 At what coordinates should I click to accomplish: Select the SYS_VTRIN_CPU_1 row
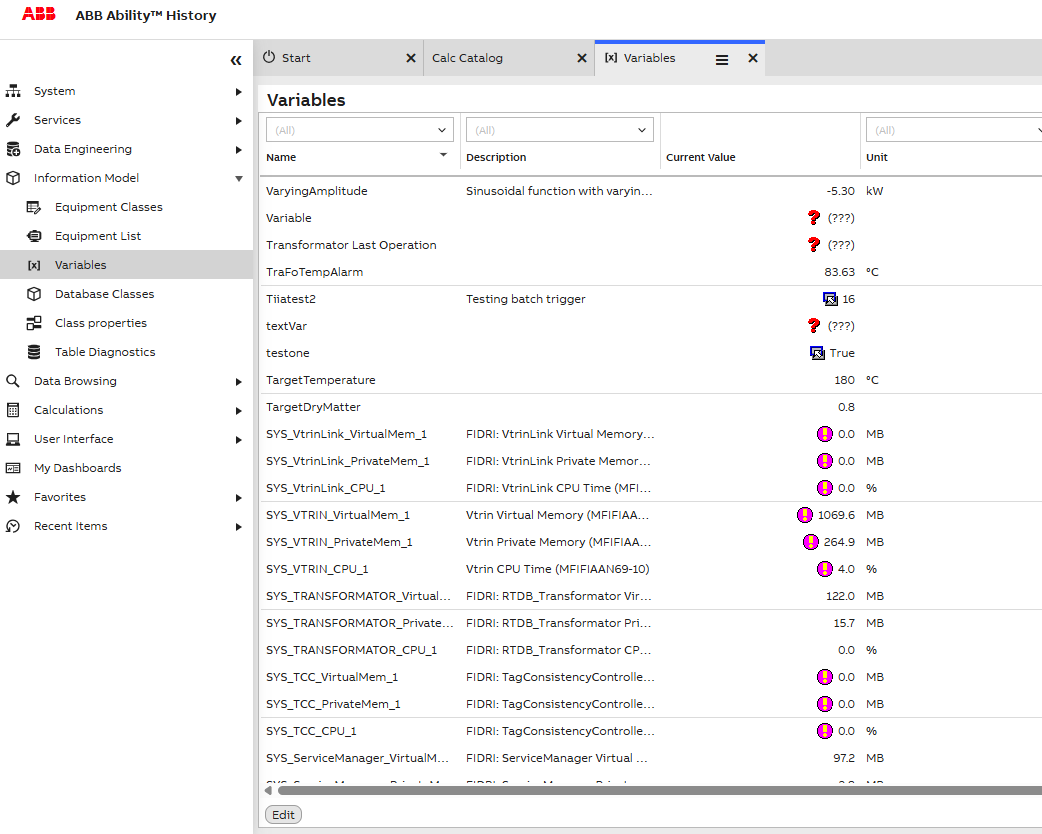pos(651,569)
